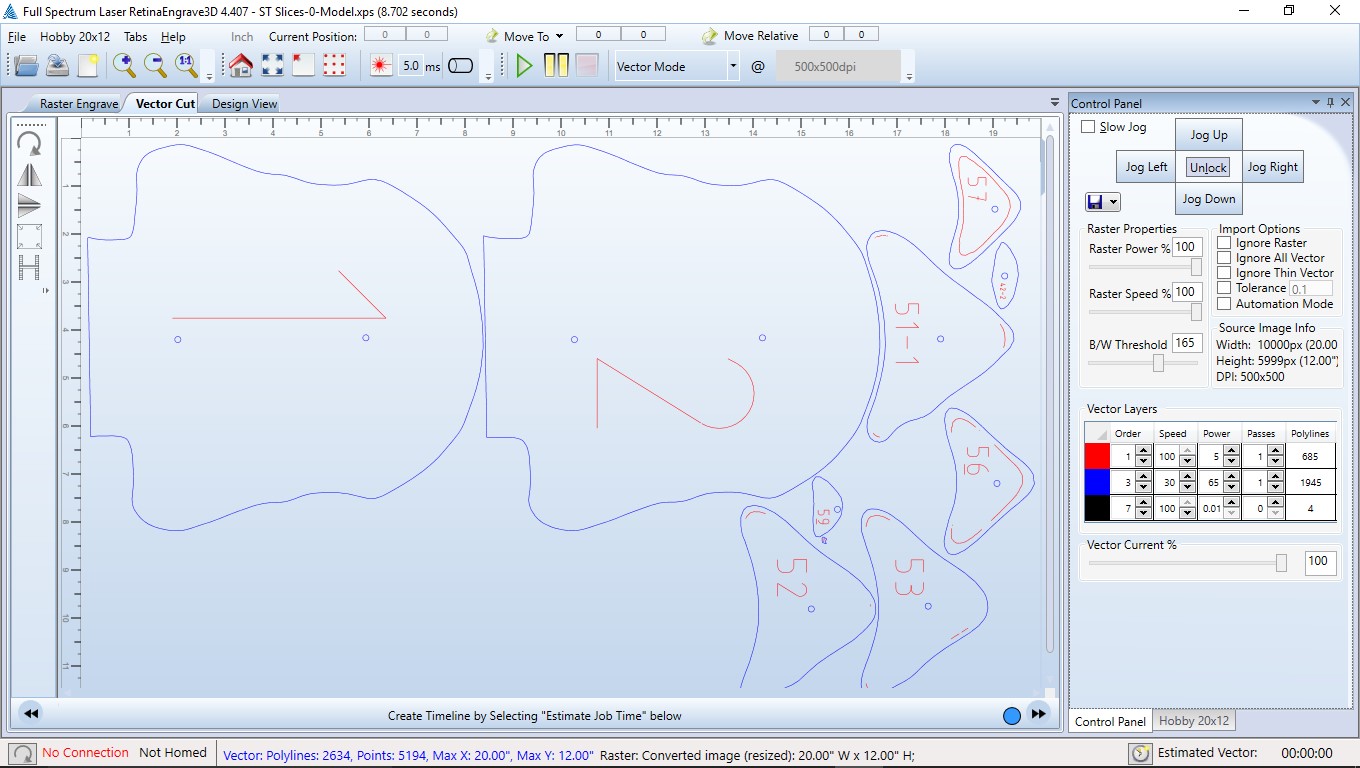Click the red dotted perimeter icon
The height and width of the screenshot is (768, 1360).
[334, 66]
